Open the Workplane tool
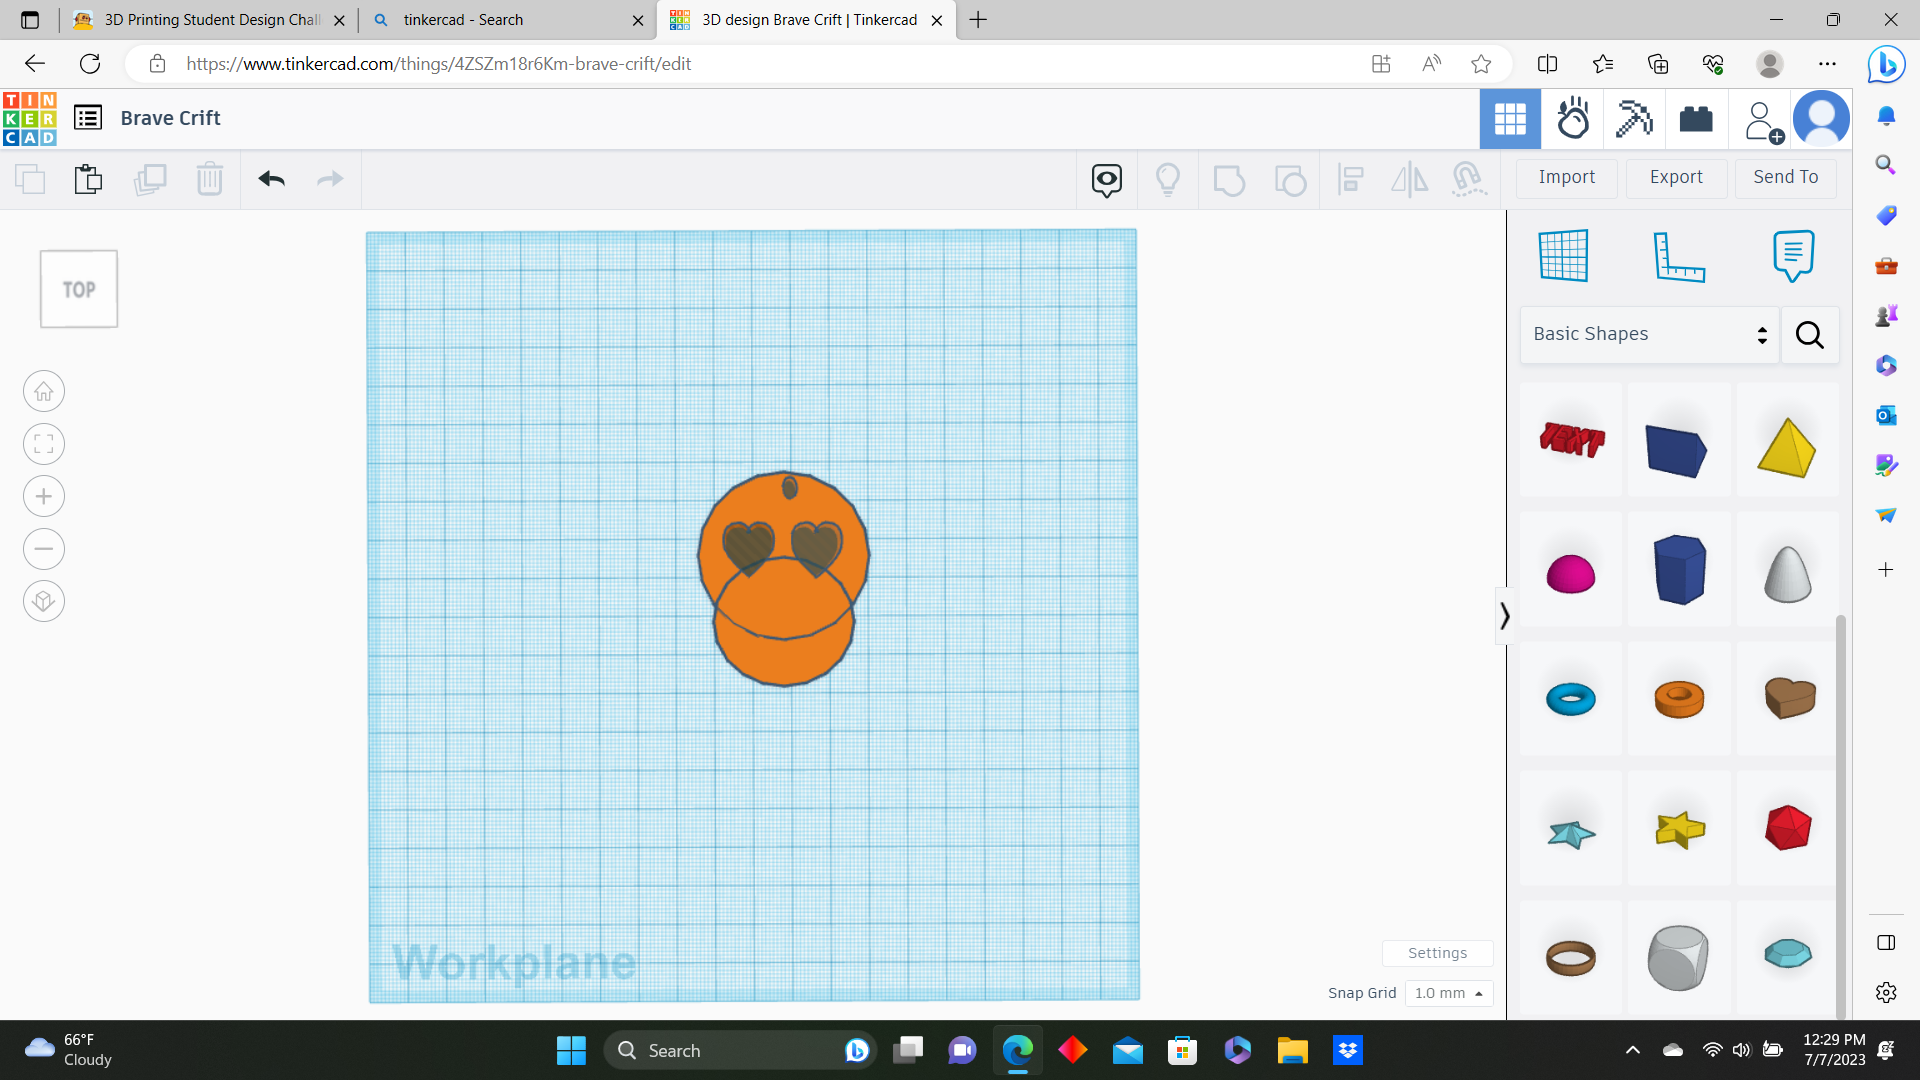Image resolution: width=1920 pixels, height=1080 pixels. (1564, 253)
